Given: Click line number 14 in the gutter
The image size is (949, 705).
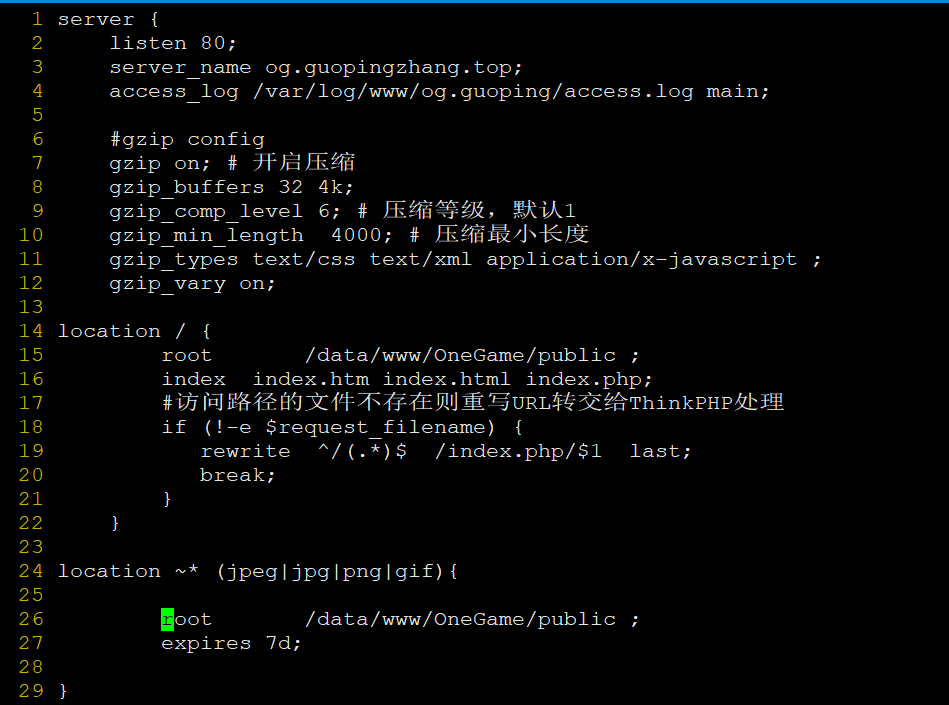Looking at the screenshot, I should (31, 331).
